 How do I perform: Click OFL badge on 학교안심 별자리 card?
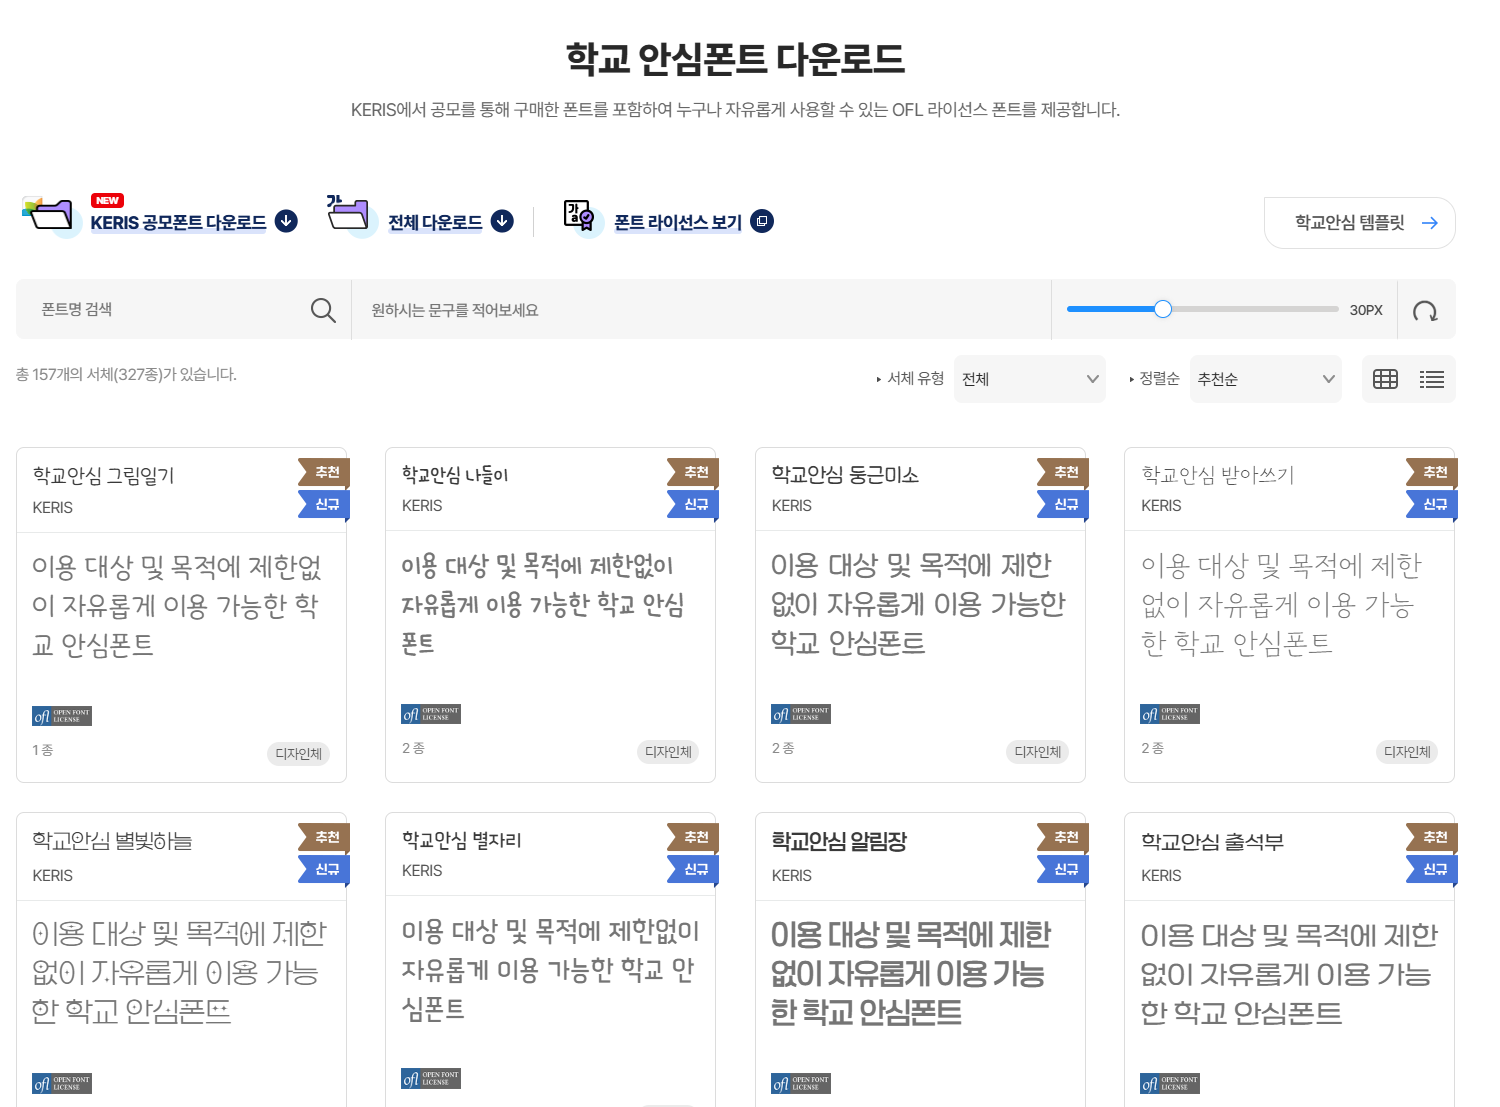coord(431,1079)
